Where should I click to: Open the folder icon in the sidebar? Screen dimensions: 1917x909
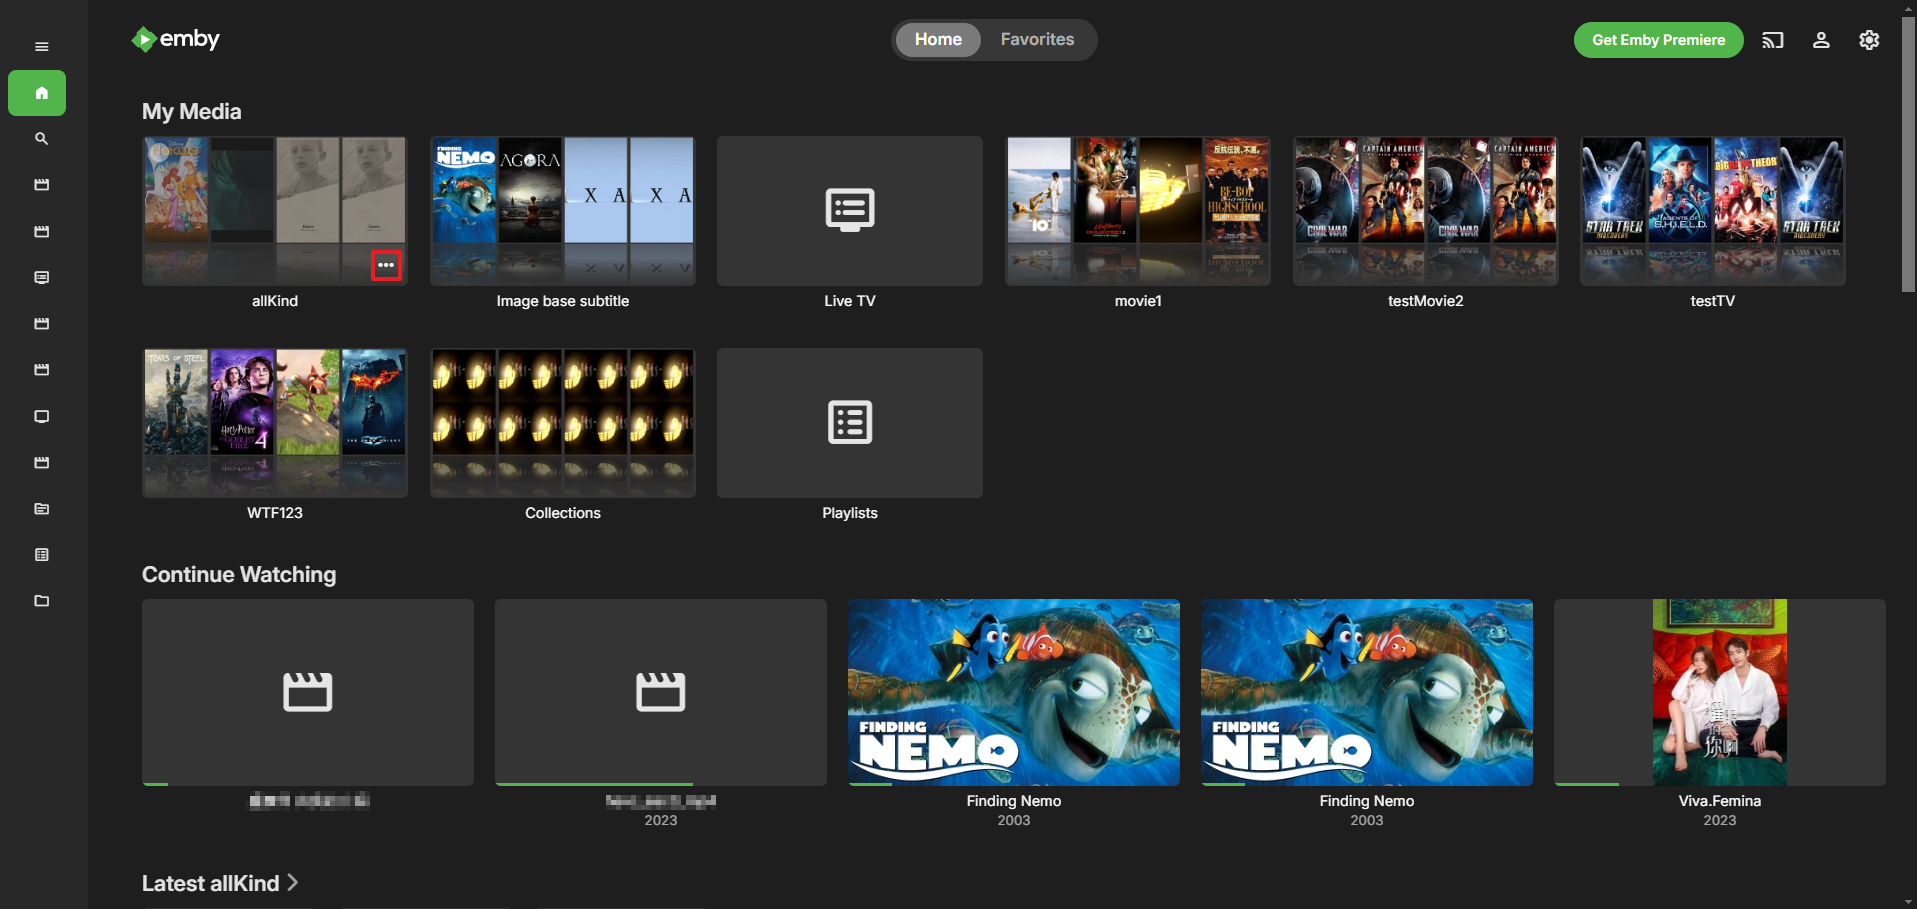tap(42, 601)
